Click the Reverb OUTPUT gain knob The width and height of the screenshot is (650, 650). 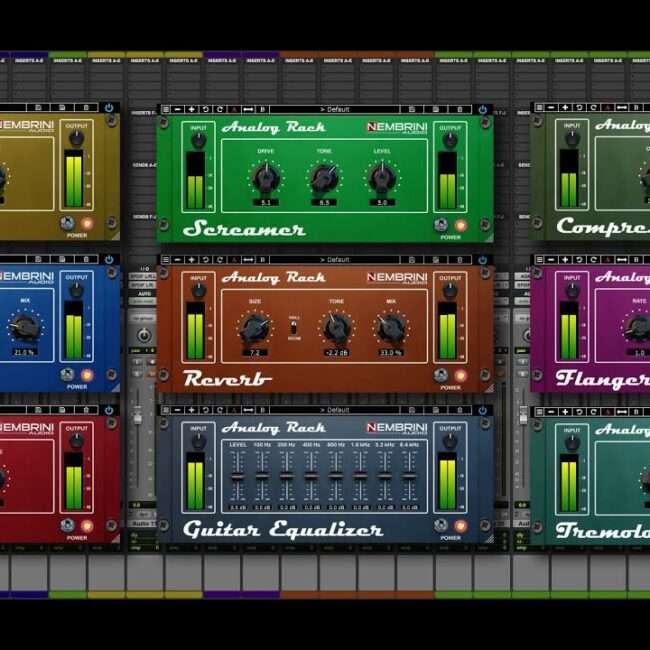click(450, 291)
